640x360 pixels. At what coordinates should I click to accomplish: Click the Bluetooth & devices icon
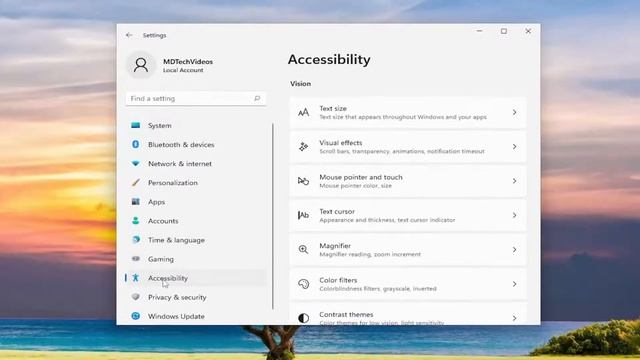coord(136,144)
